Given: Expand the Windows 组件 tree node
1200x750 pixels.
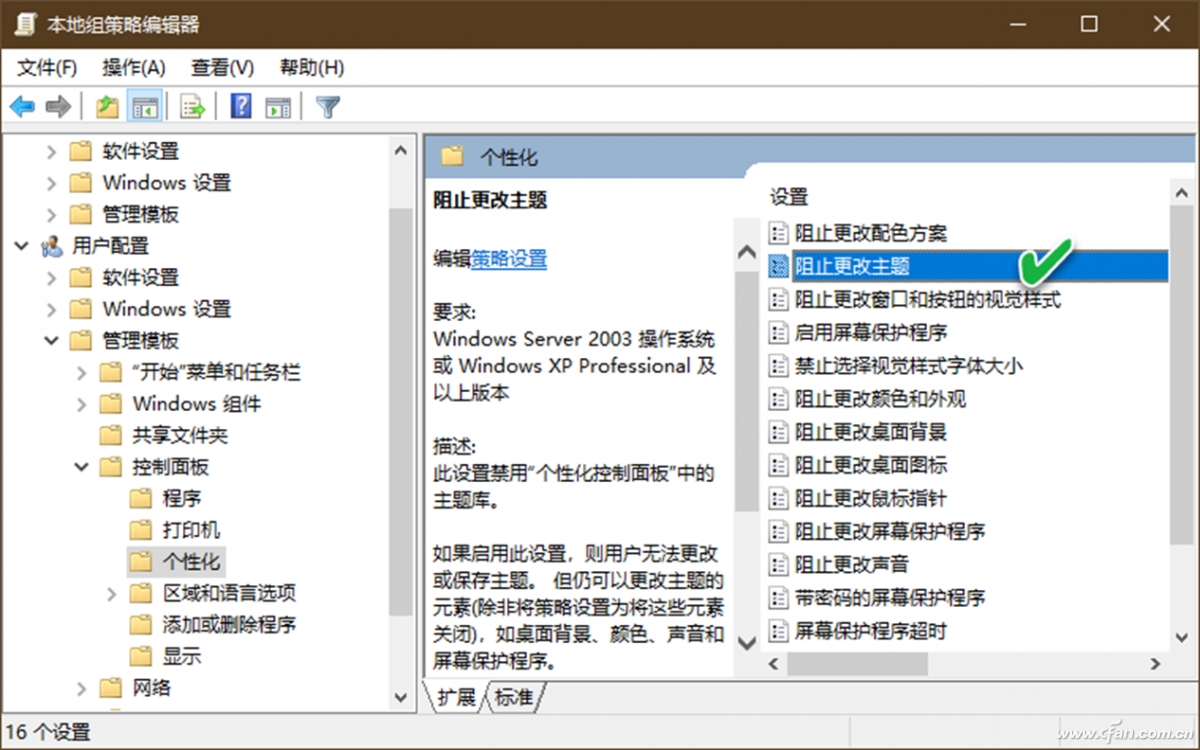Looking at the screenshot, I should pos(82,404).
